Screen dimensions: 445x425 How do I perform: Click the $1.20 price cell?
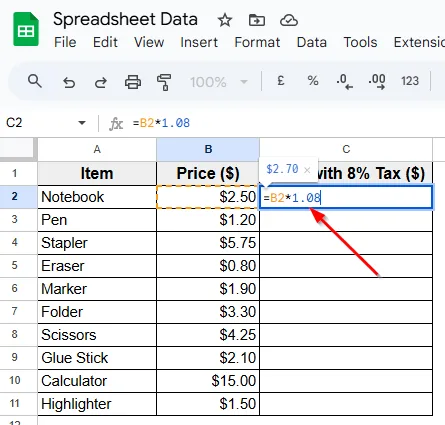208,220
